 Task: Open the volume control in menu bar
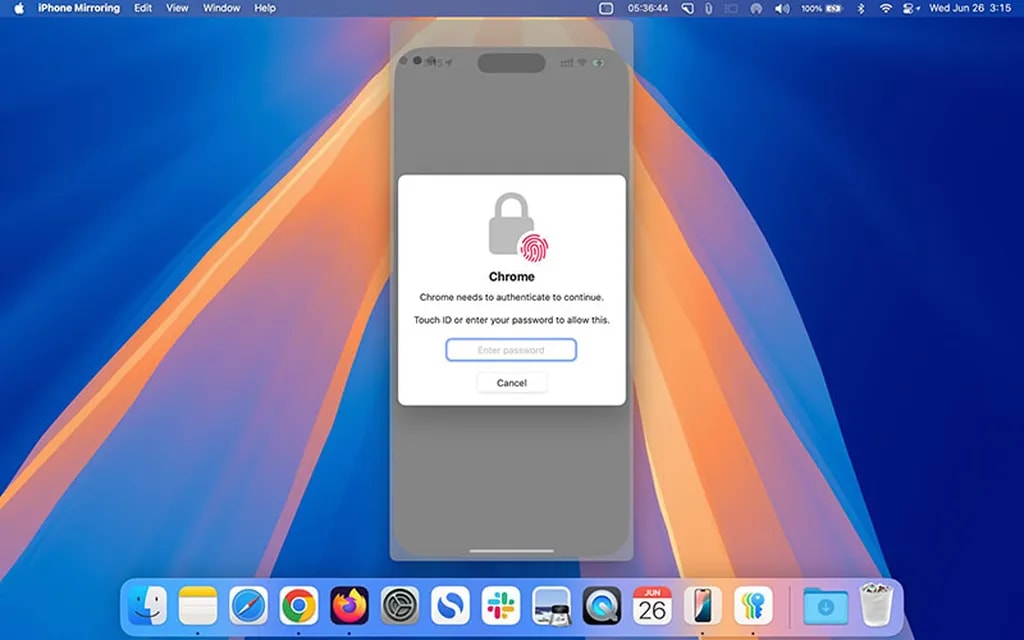[x=781, y=8]
